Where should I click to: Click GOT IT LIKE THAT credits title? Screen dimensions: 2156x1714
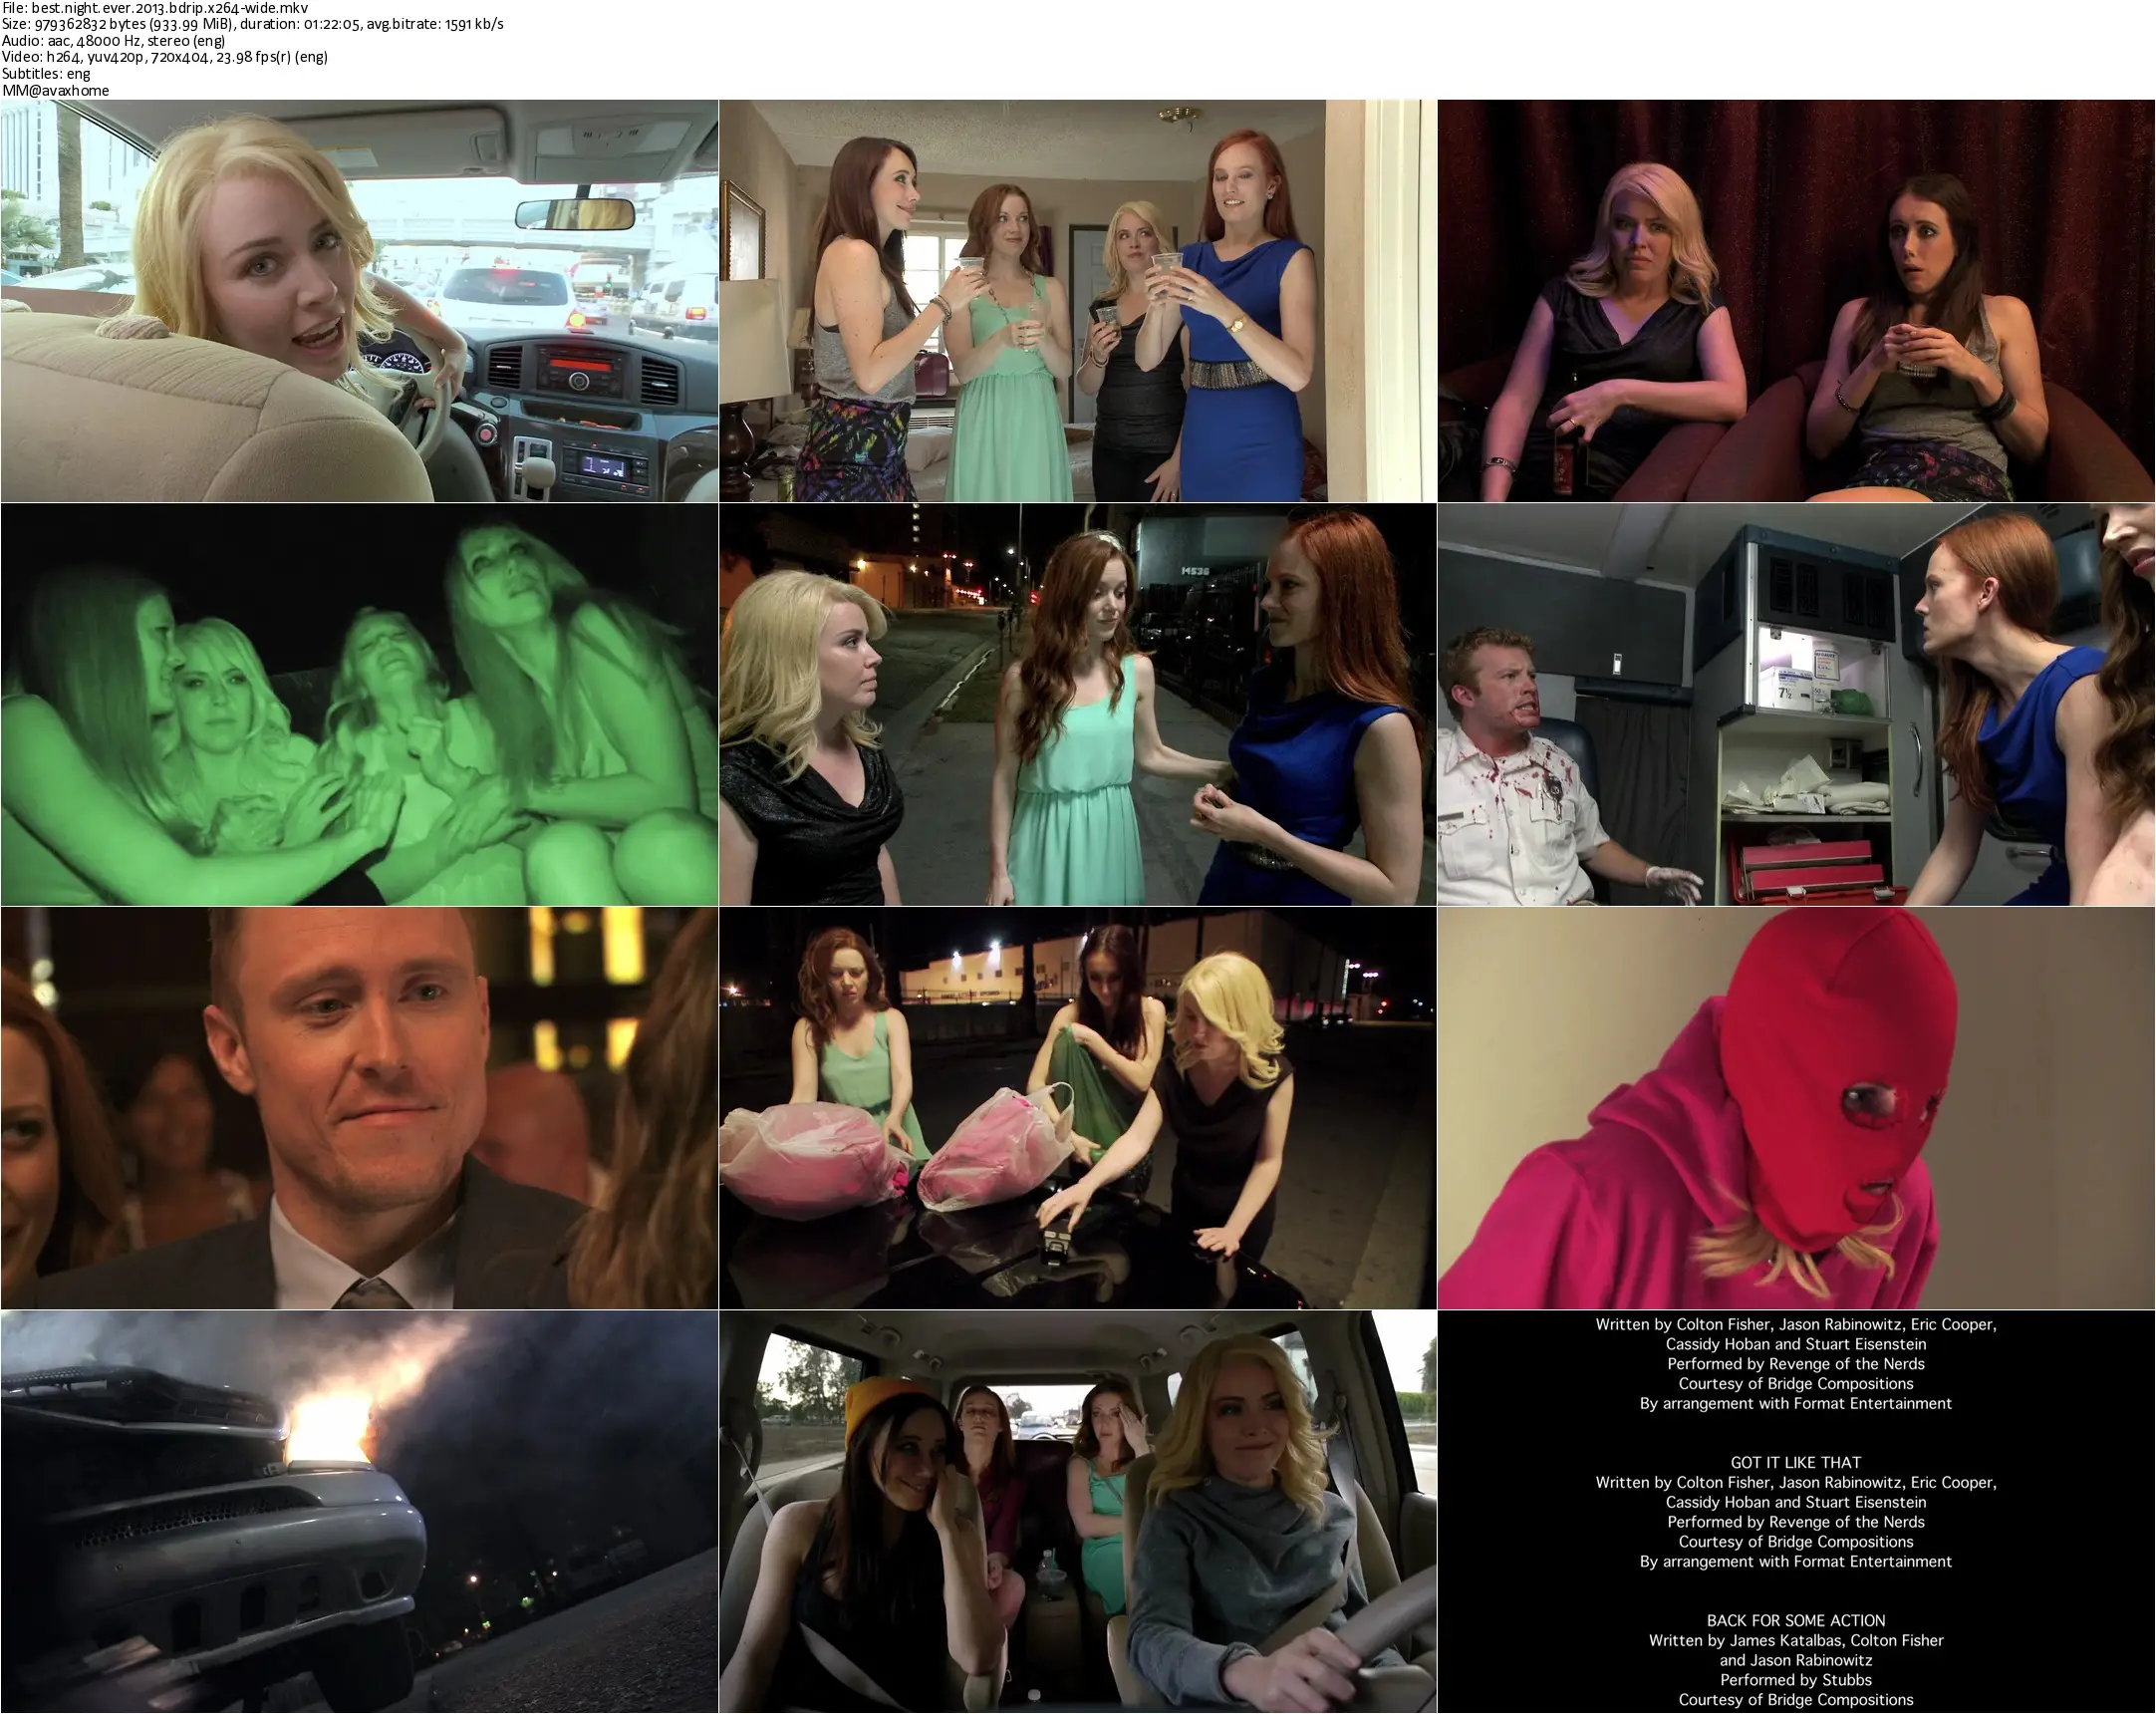click(1796, 1462)
